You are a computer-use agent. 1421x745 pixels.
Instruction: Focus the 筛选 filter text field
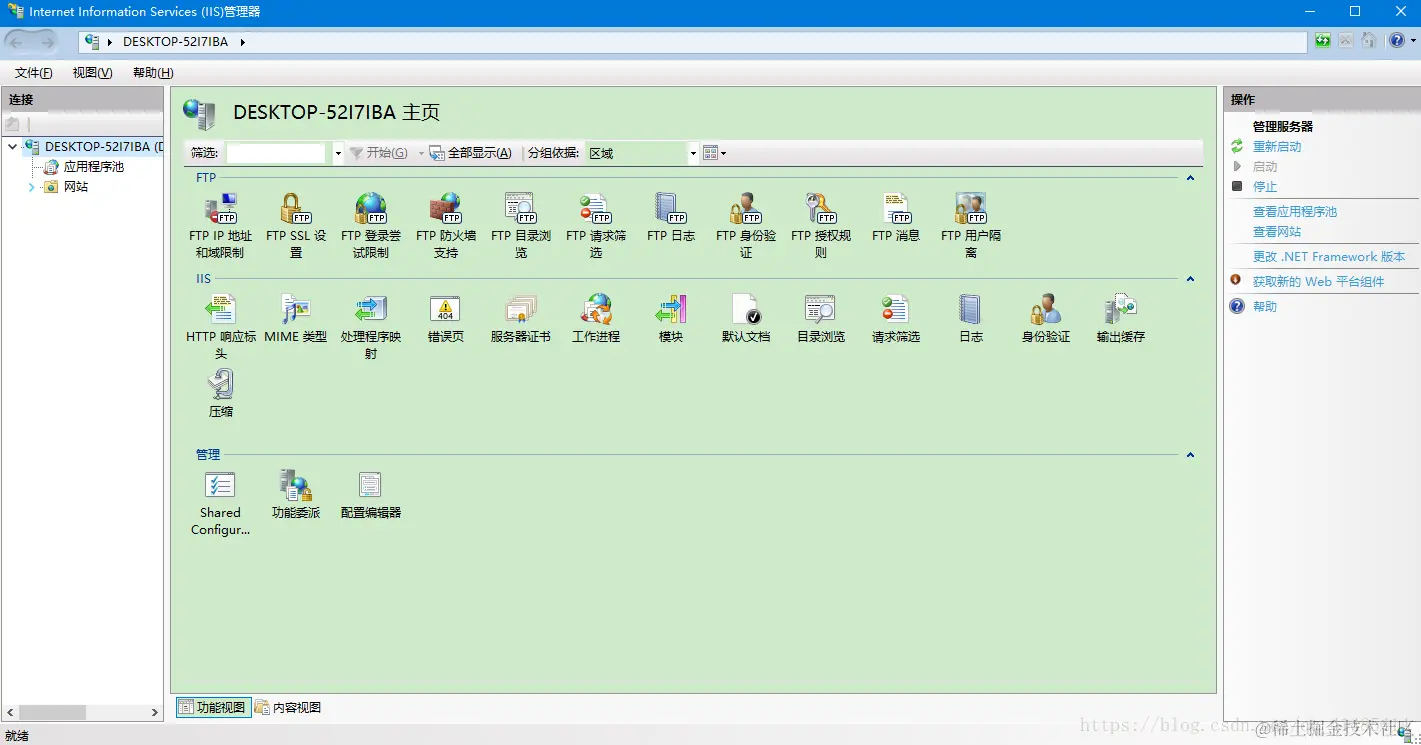click(276, 153)
